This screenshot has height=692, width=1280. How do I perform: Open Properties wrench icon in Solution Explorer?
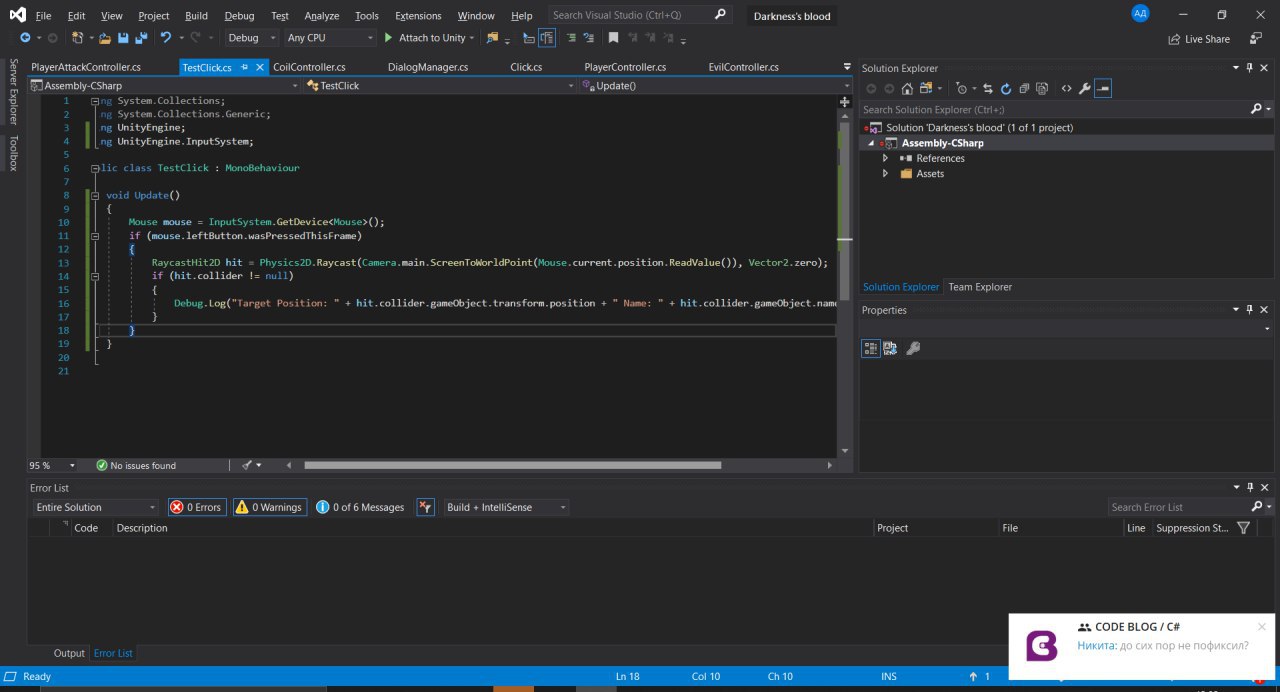point(1084,88)
